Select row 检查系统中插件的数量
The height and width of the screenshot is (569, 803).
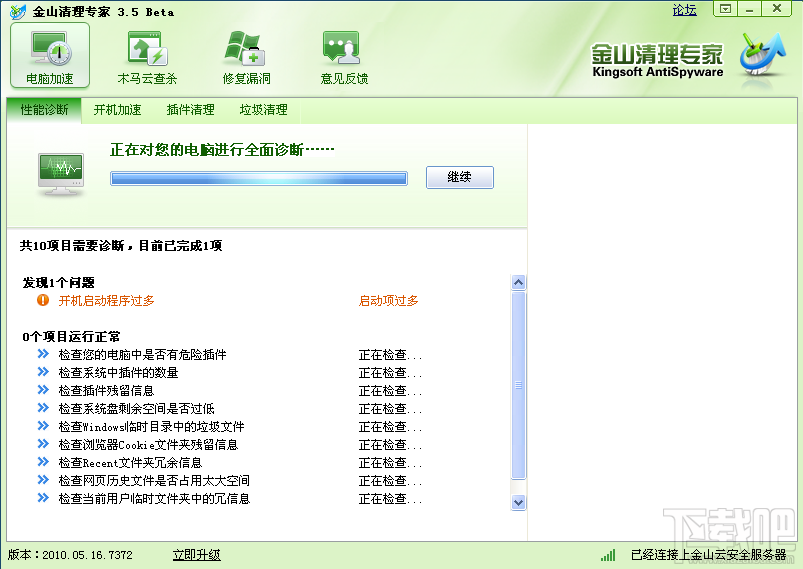tap(229, 372)
